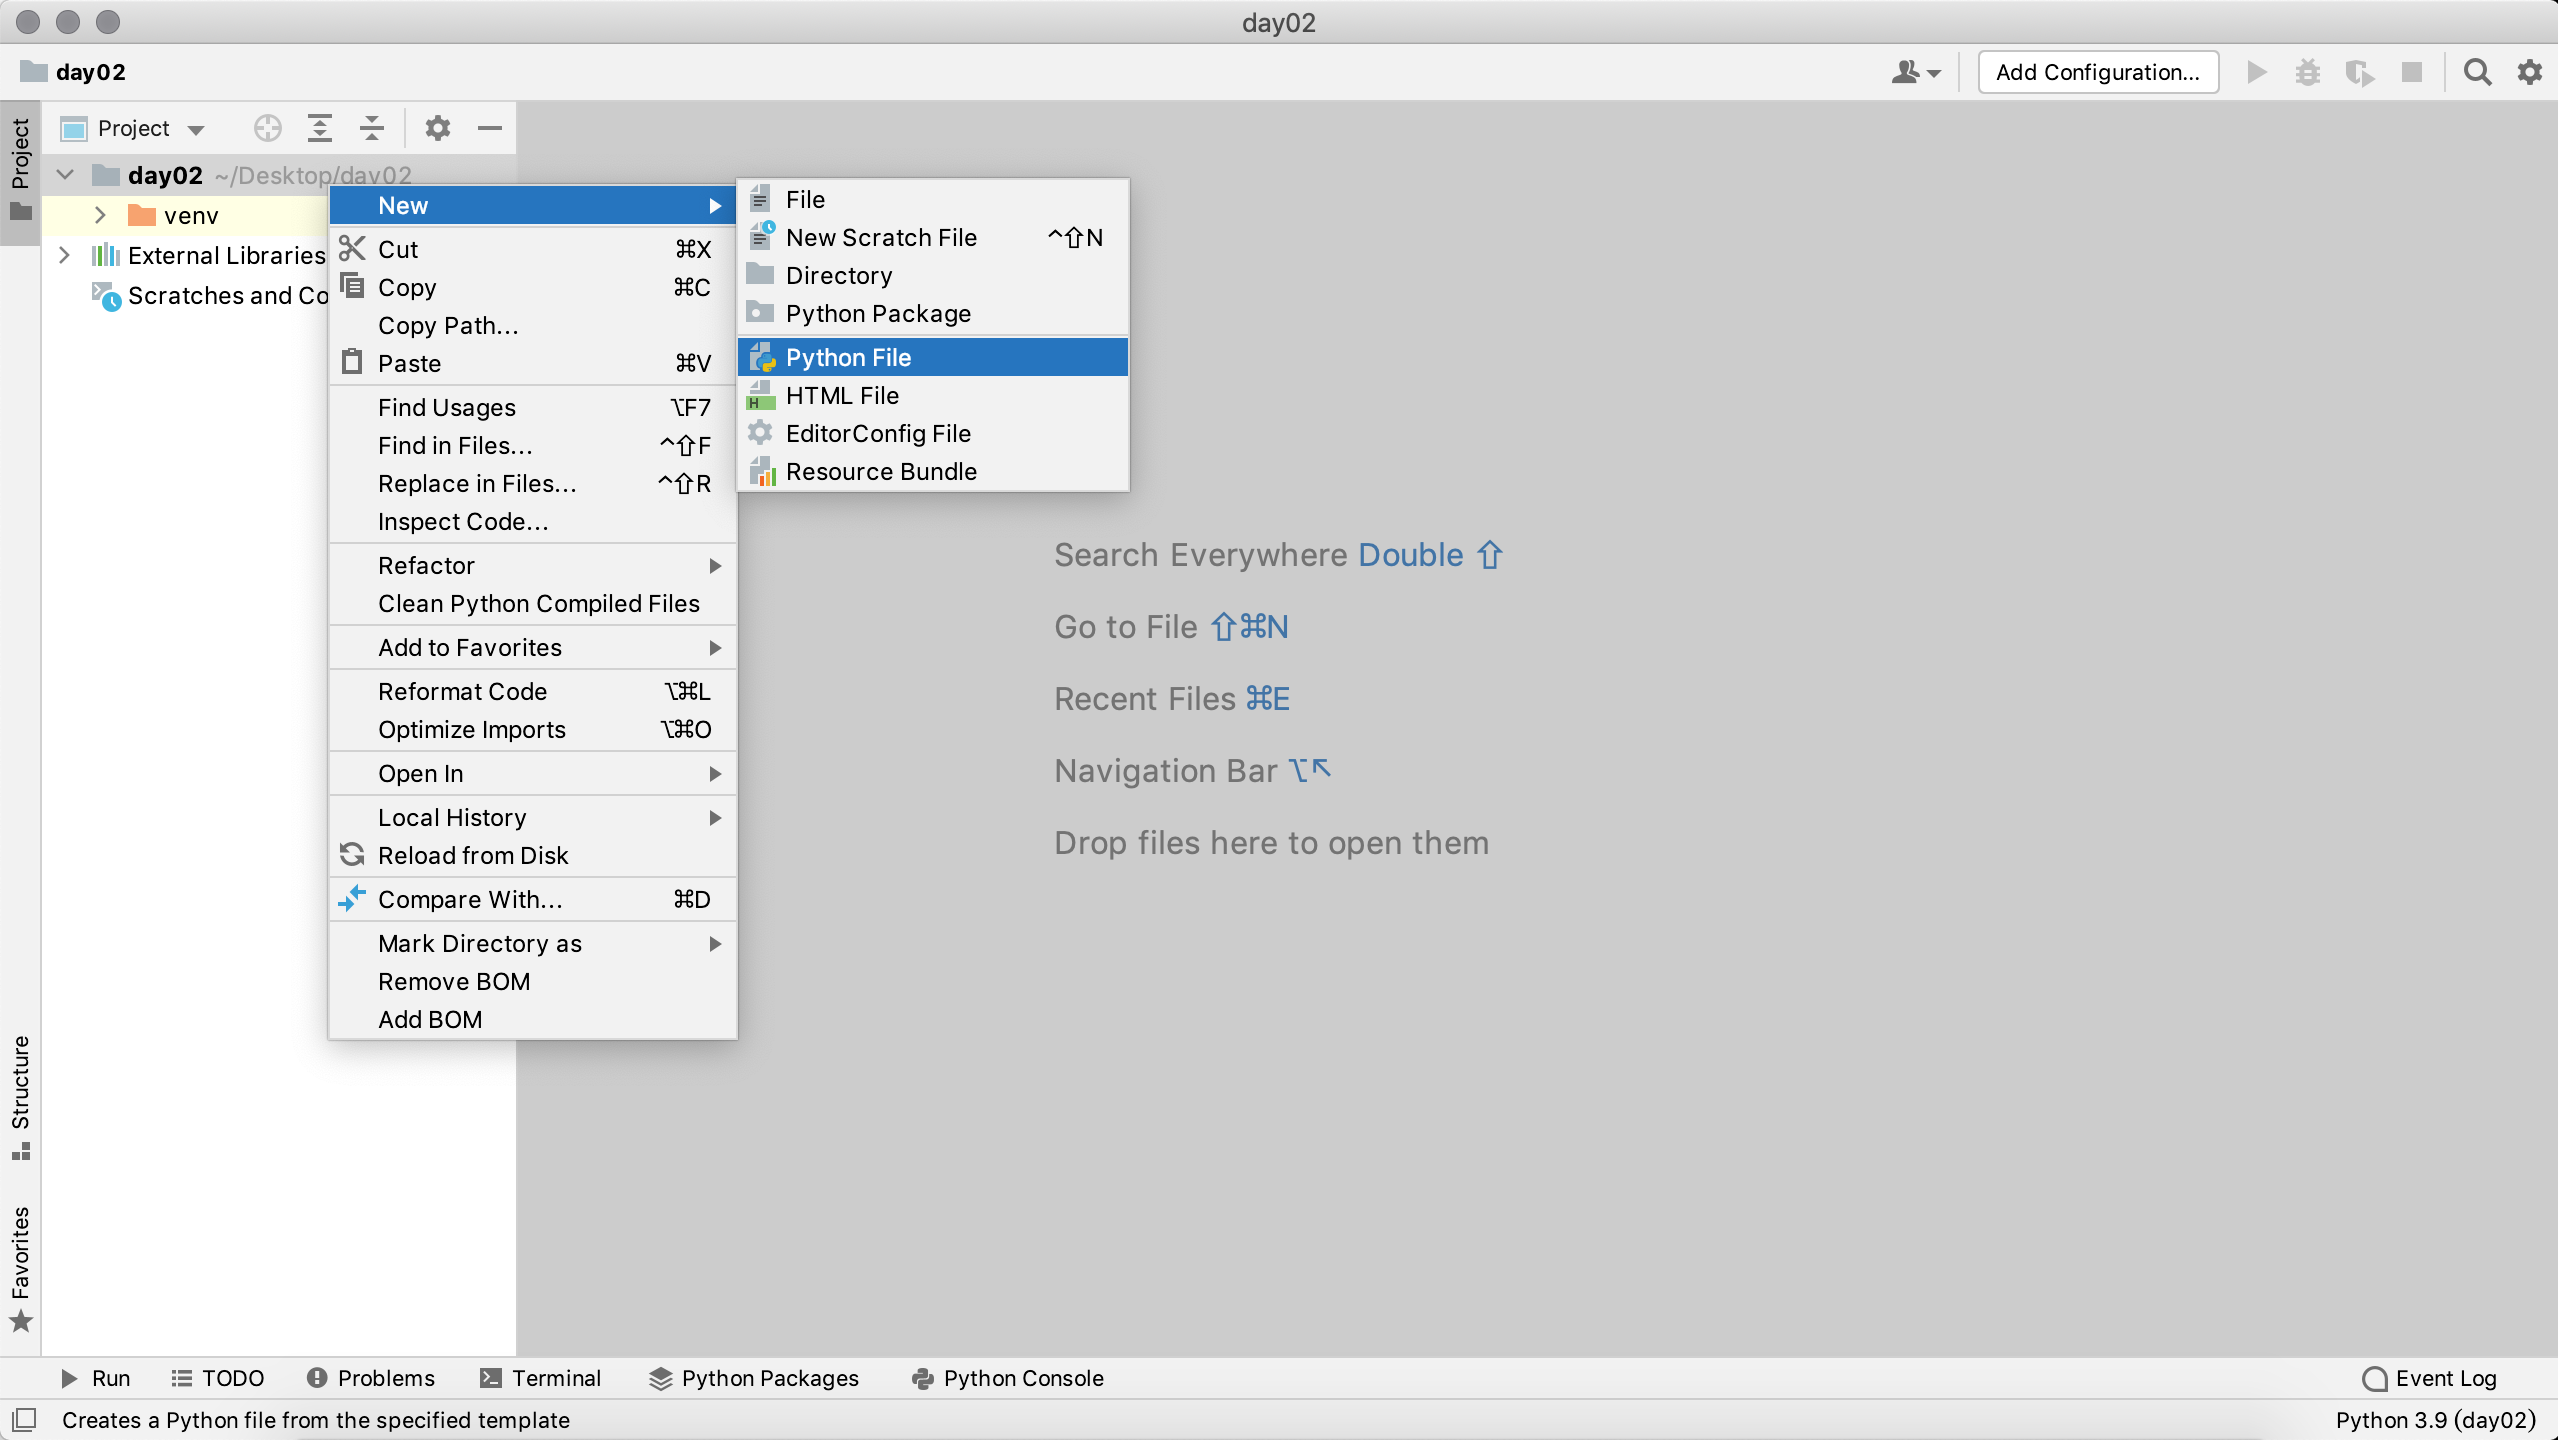This screenshot has height=1440, width=2558.
Task: Hide the Project panel with minus icon
Action: pos(489,128)
